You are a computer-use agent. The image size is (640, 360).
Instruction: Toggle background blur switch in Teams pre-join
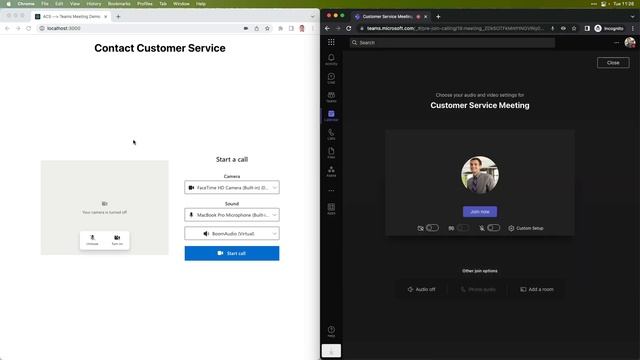click(463, 228)
